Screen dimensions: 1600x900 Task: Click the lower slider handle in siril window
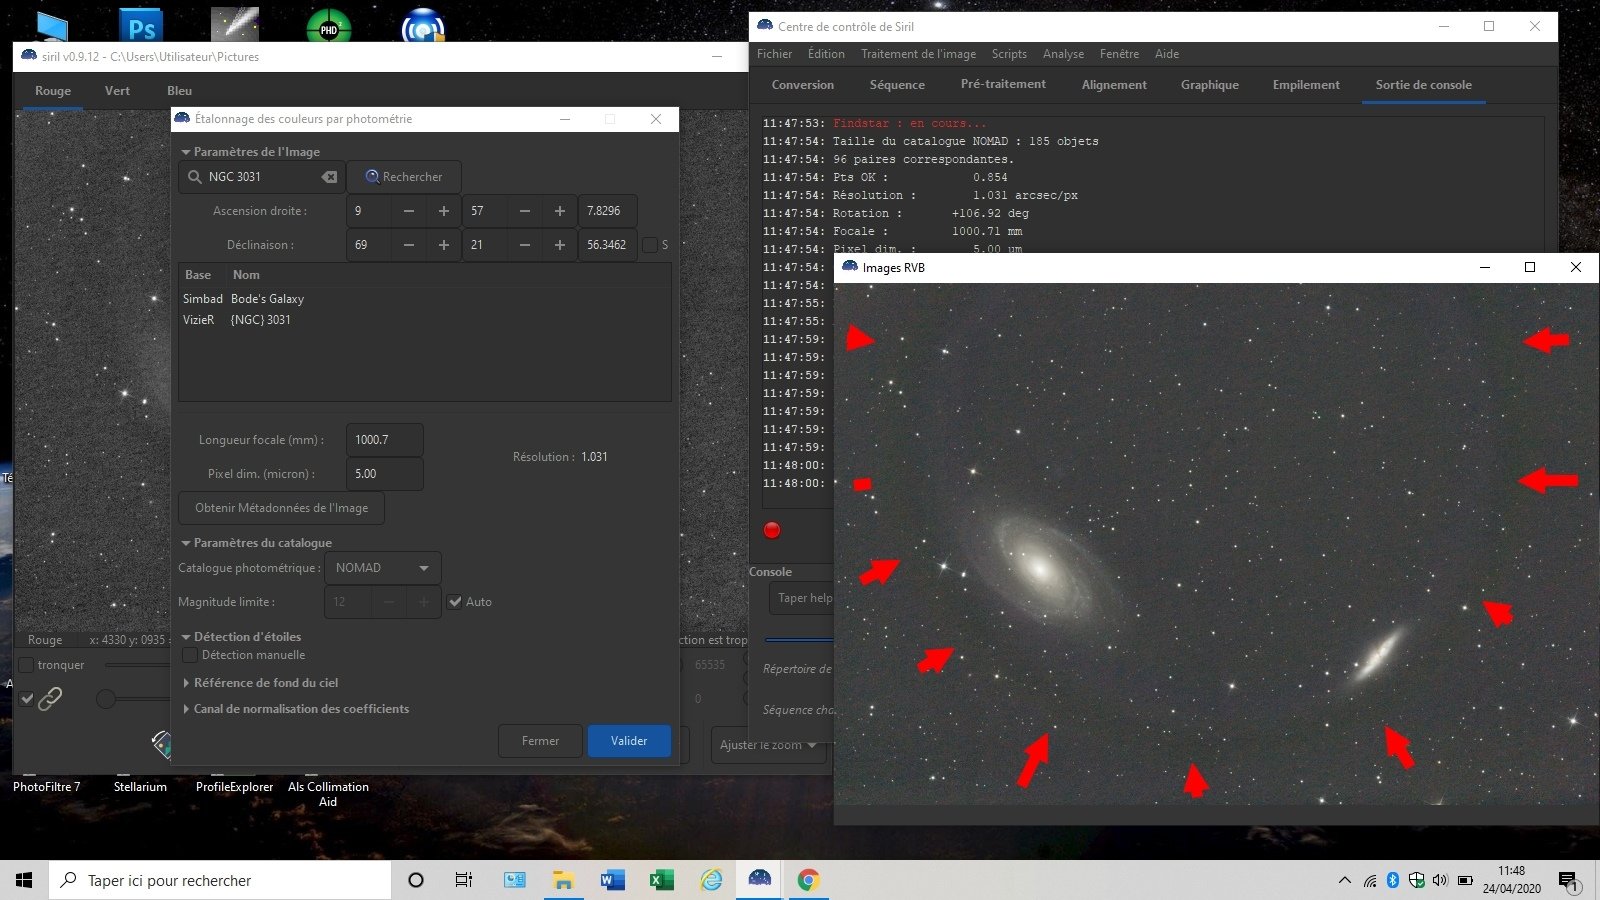(x=106, y=699)
